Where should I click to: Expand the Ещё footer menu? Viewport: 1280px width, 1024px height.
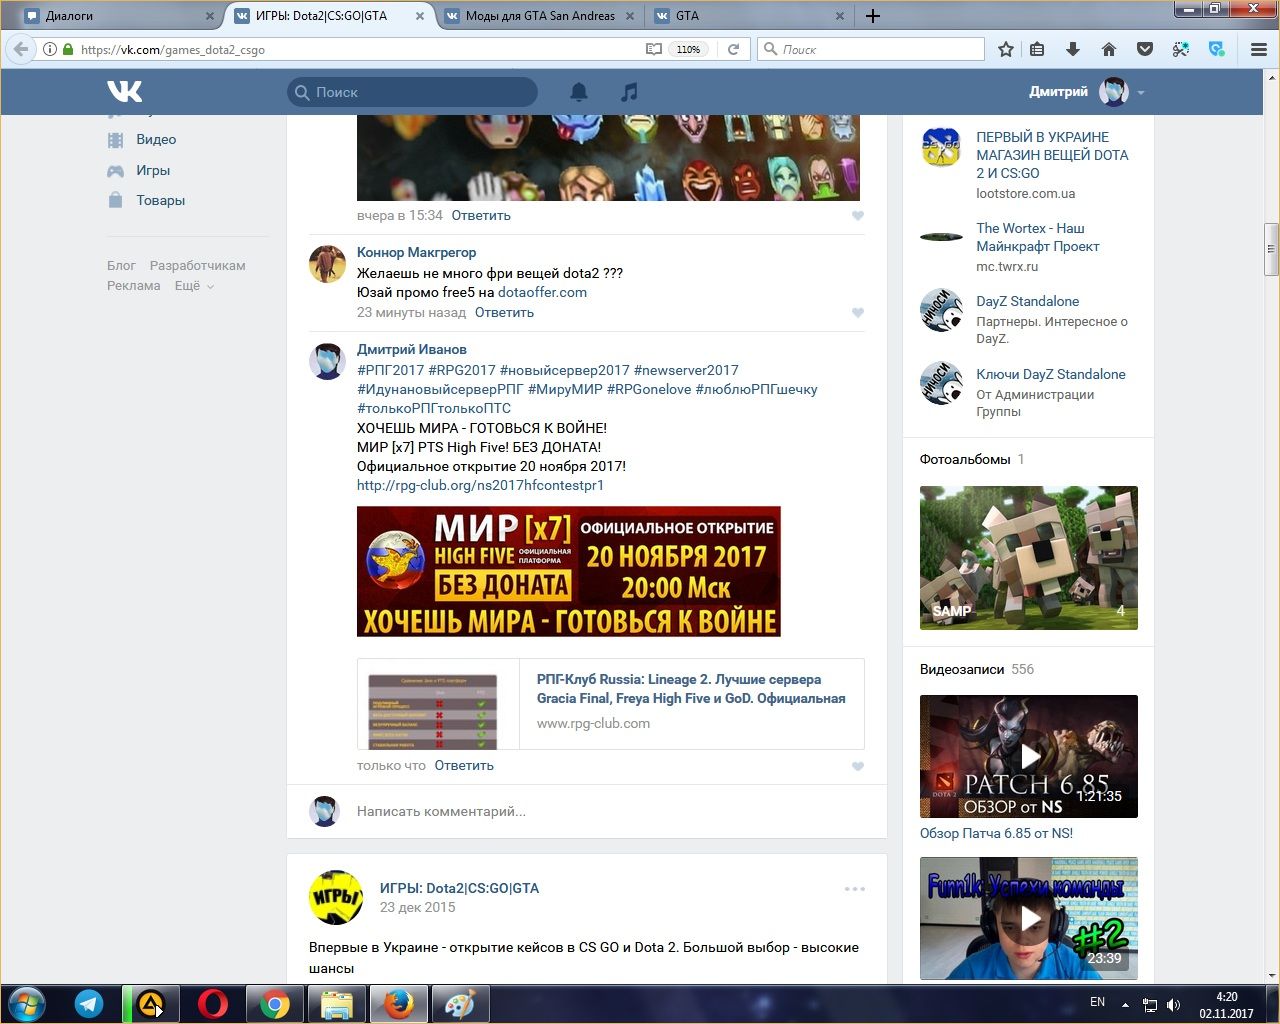click(194, 286)
